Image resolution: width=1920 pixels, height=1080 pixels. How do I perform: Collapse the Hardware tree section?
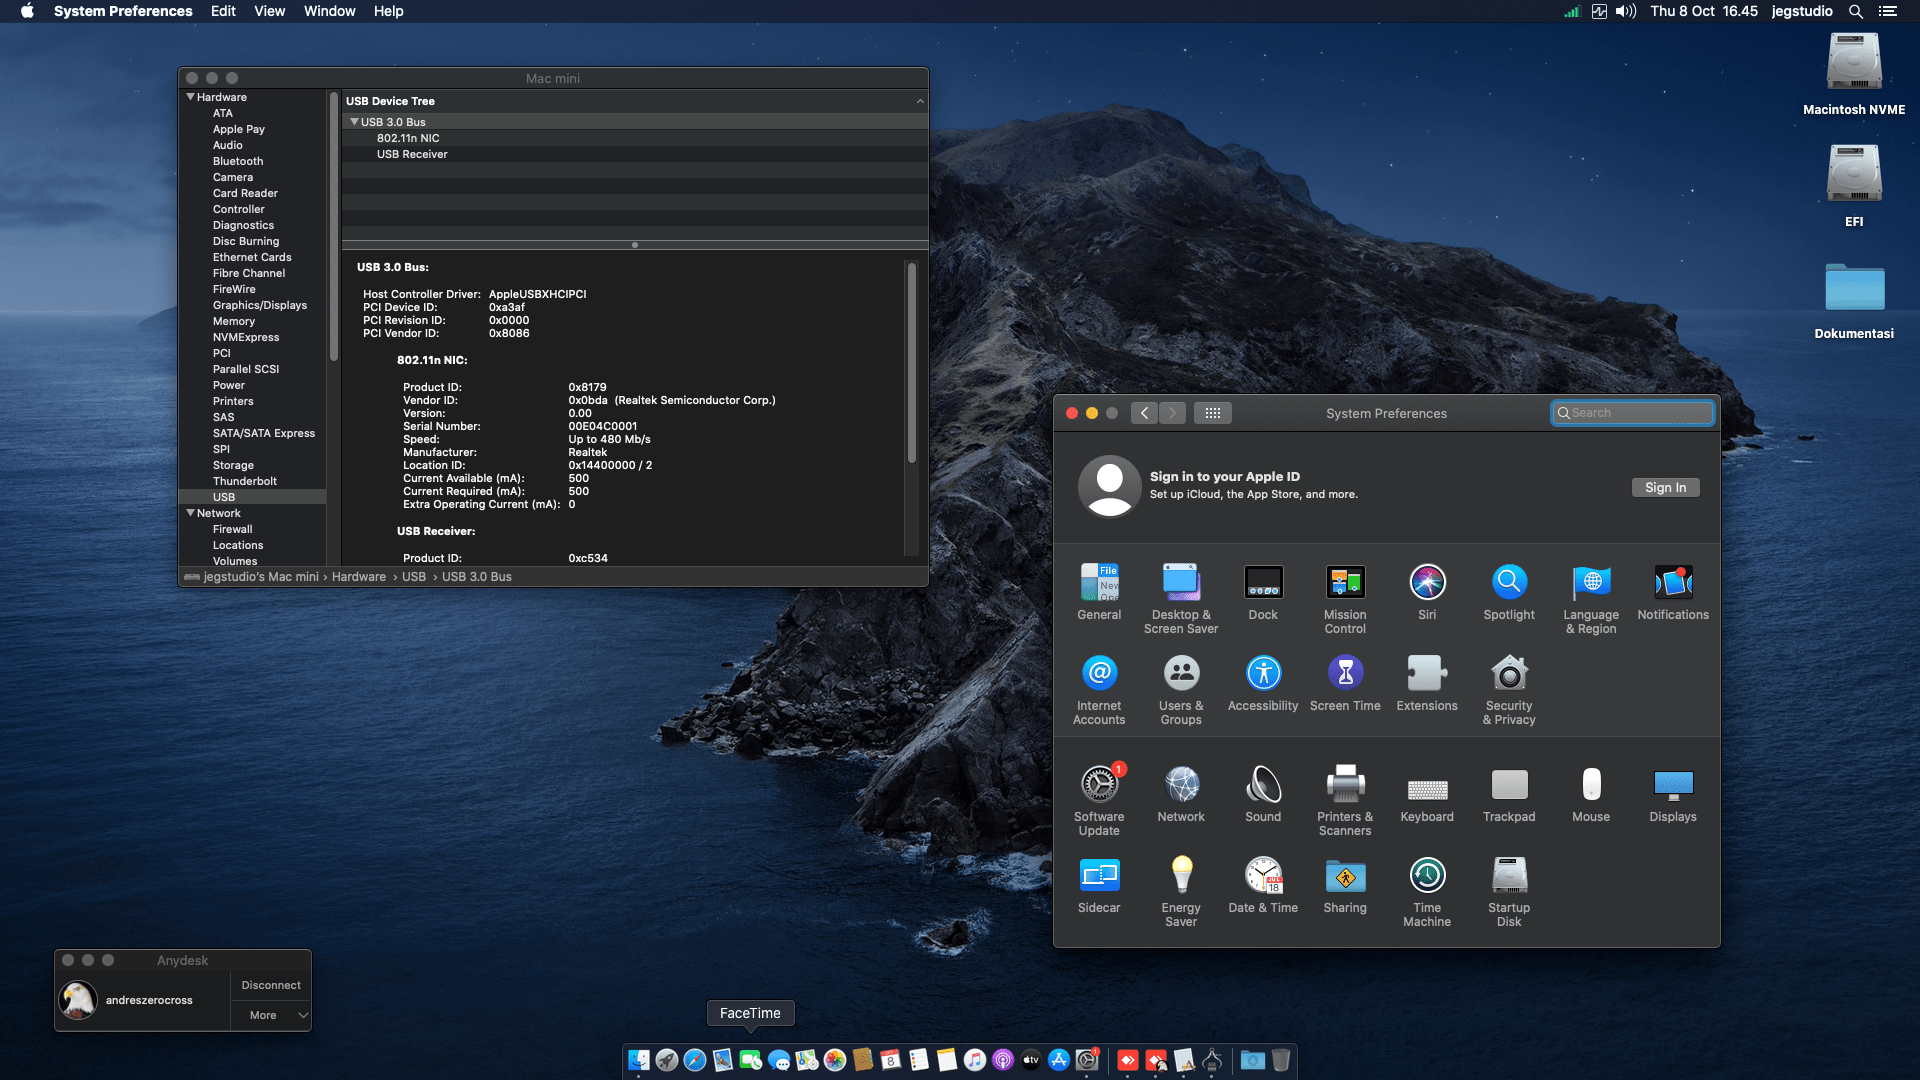tap(190, 97)
